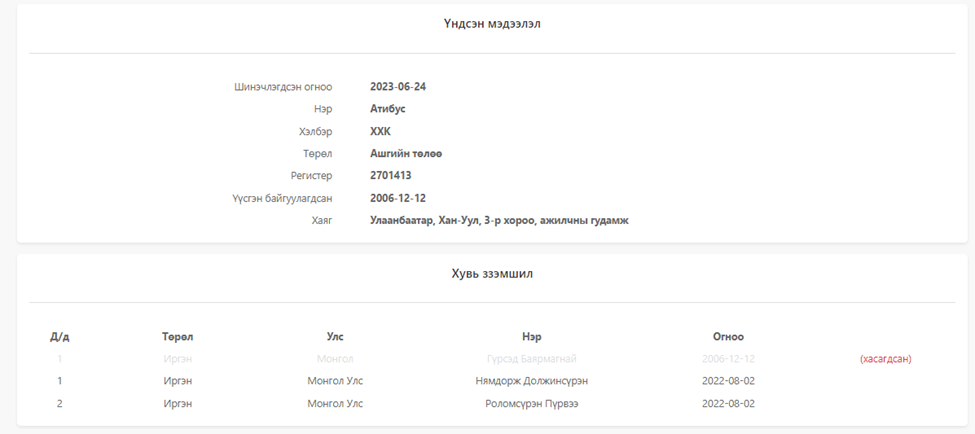Click the 'Үүсгэн байгуулагдсан' label
Image resolution: width=975 pixels, height=434 pixels.
[282, 198]
